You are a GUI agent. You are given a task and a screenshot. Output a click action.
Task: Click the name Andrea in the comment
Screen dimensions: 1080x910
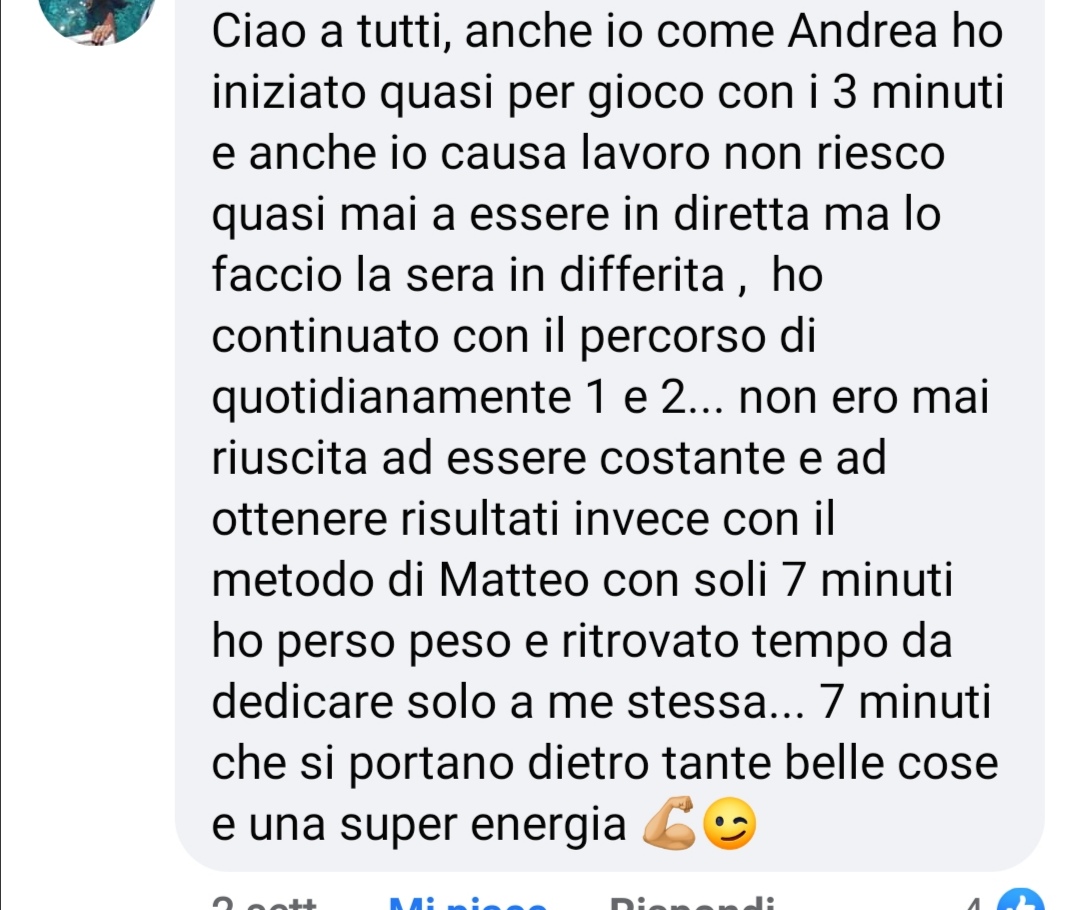click(862, 32)
